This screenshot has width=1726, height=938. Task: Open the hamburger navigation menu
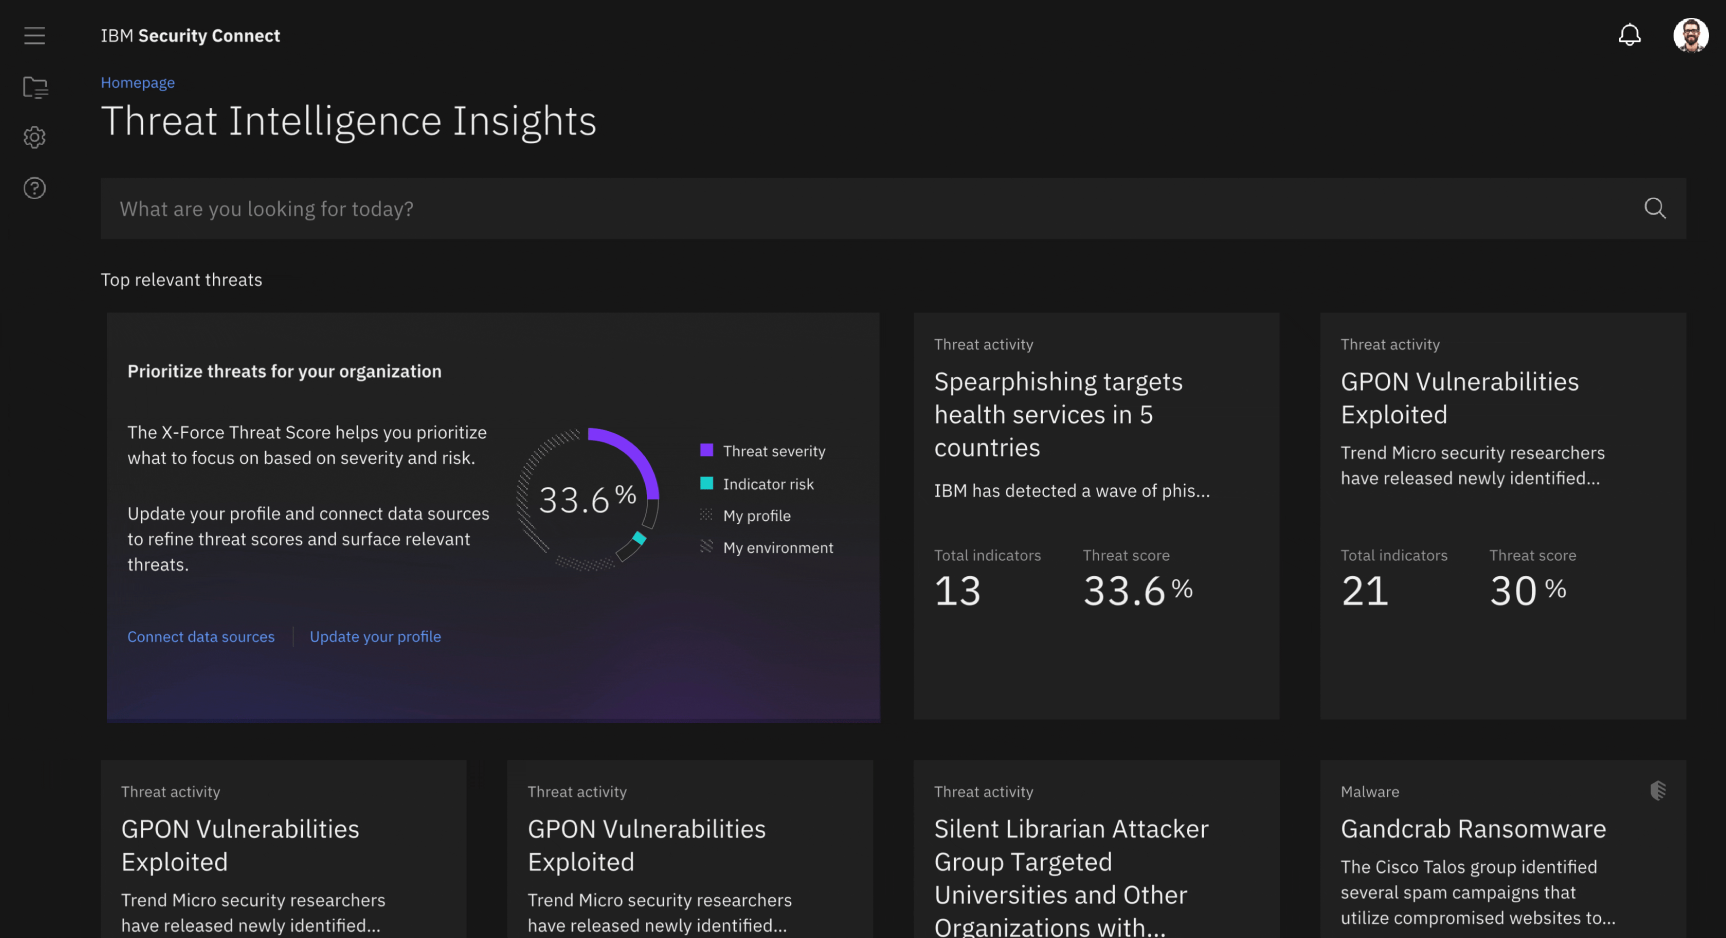(x=35, y=36)
